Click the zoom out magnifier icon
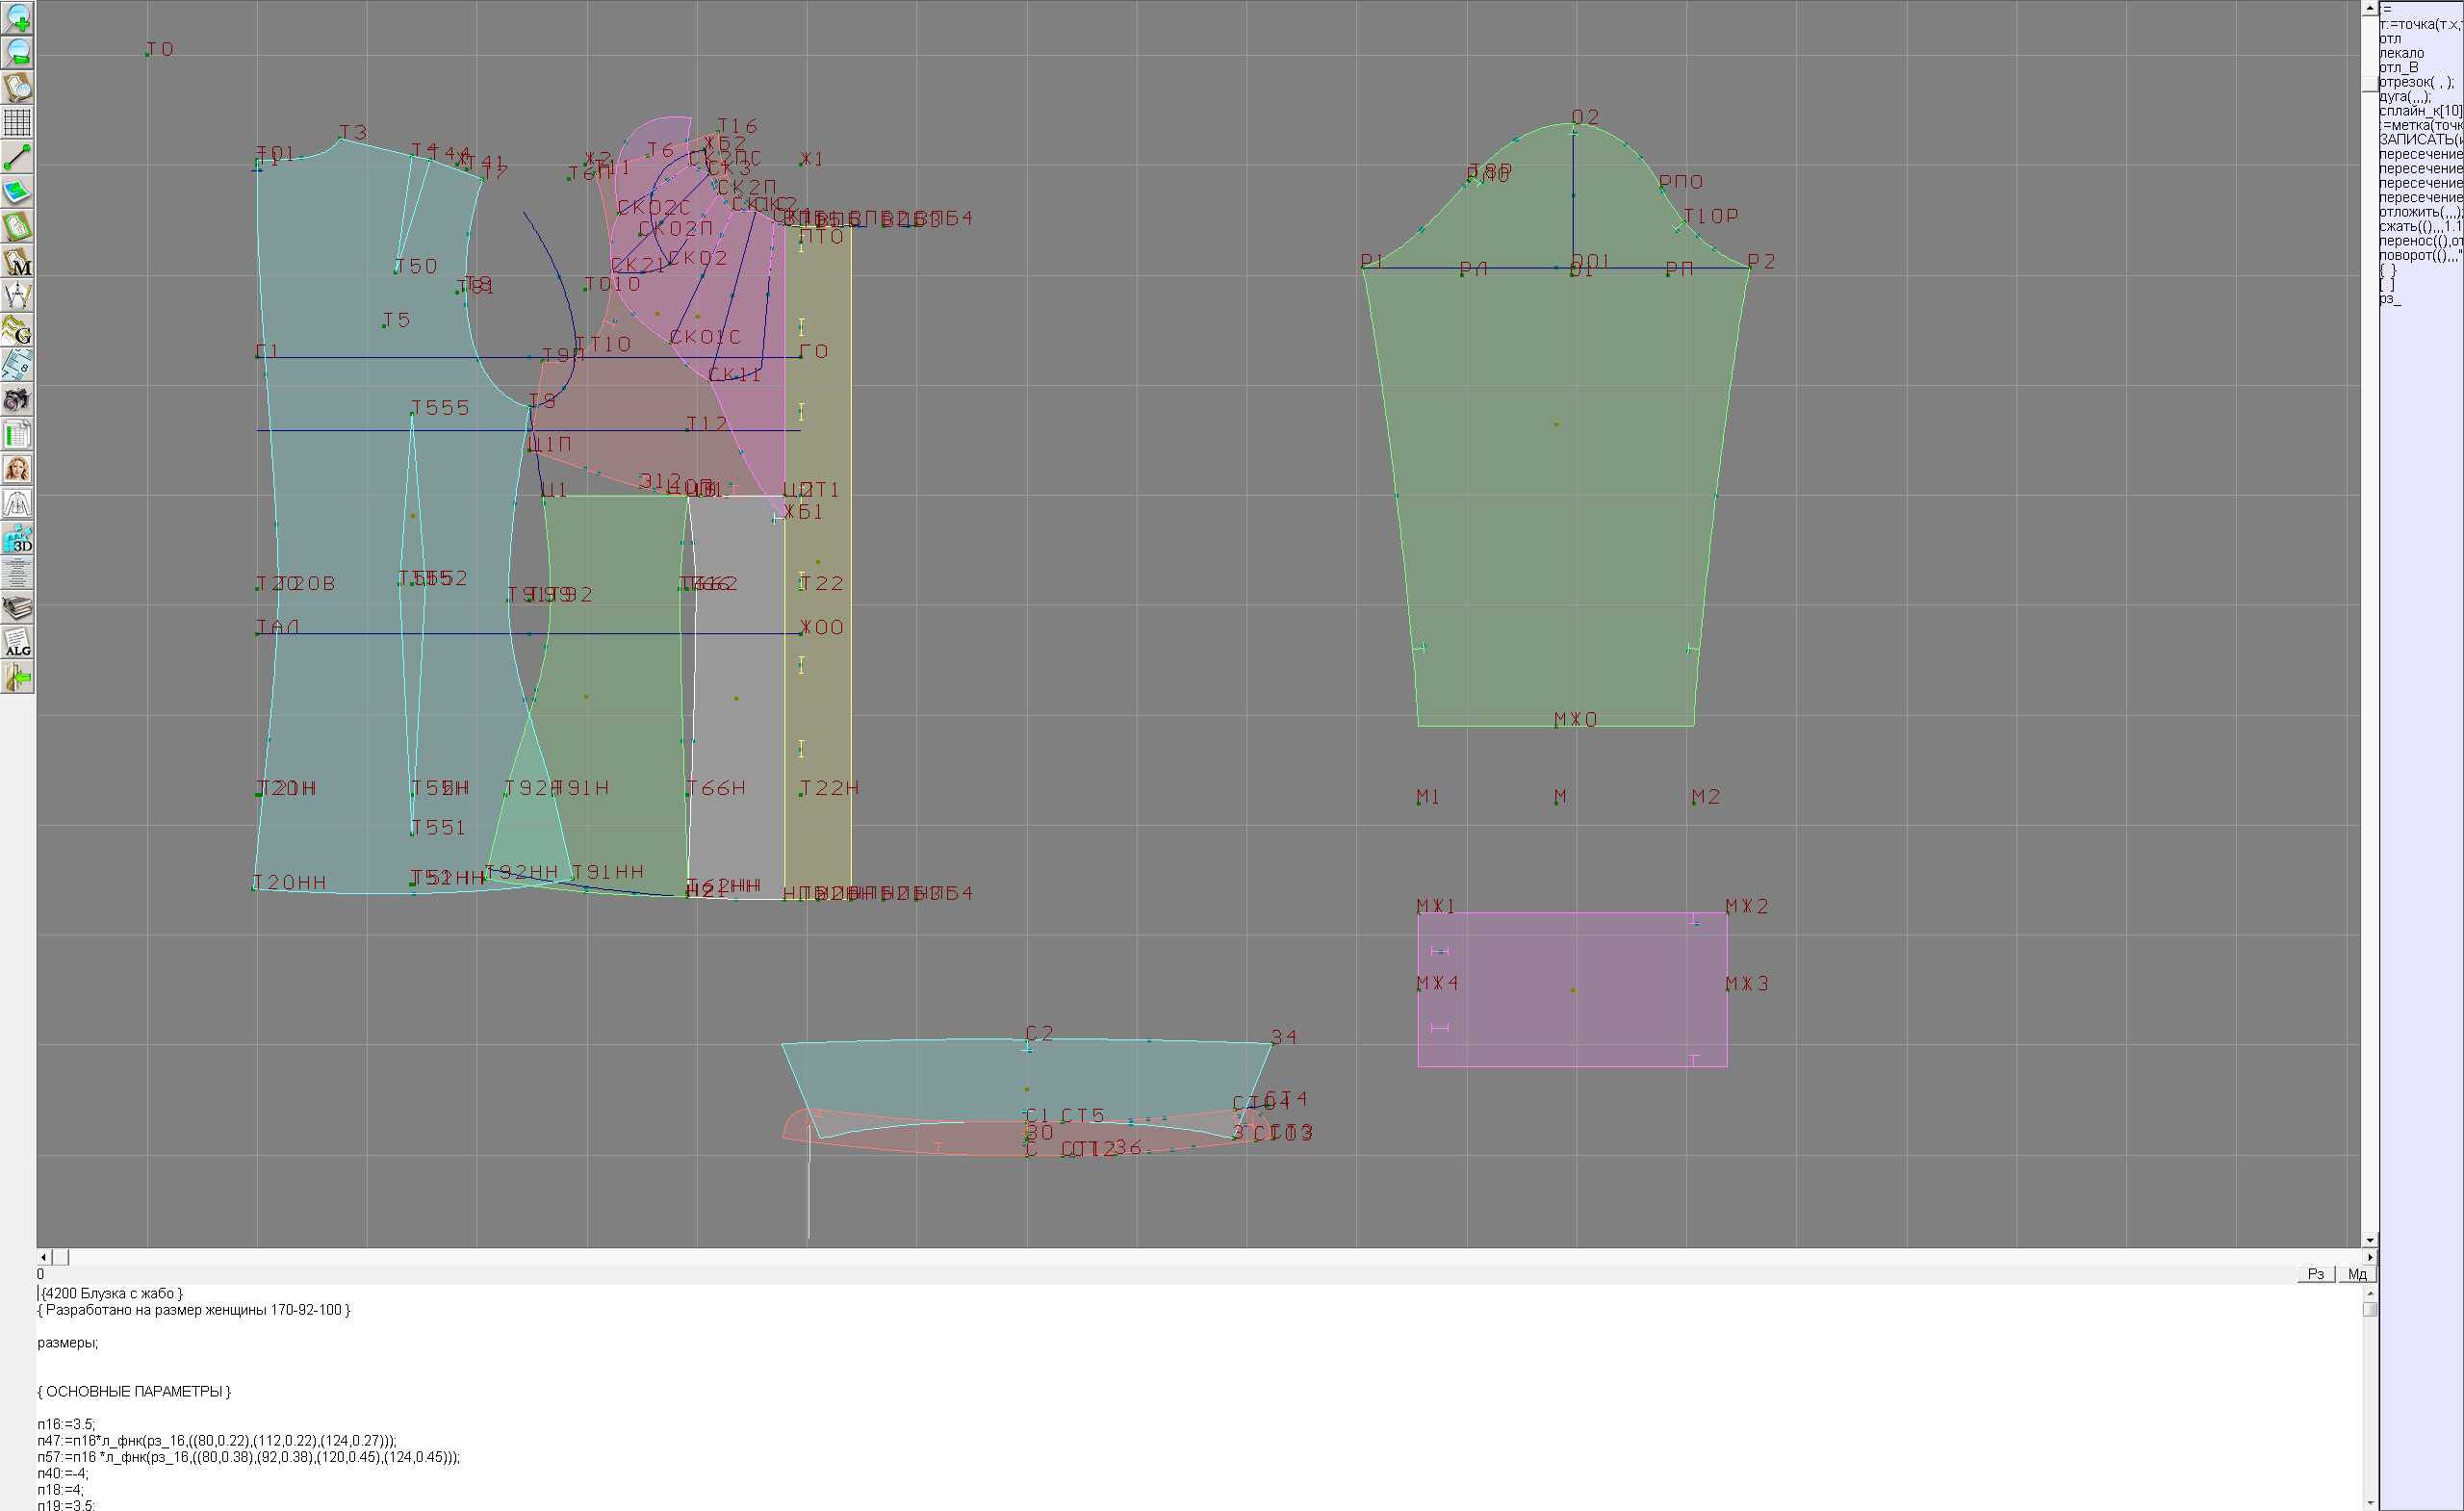Screen dimensions: 2464x1511 17,52
